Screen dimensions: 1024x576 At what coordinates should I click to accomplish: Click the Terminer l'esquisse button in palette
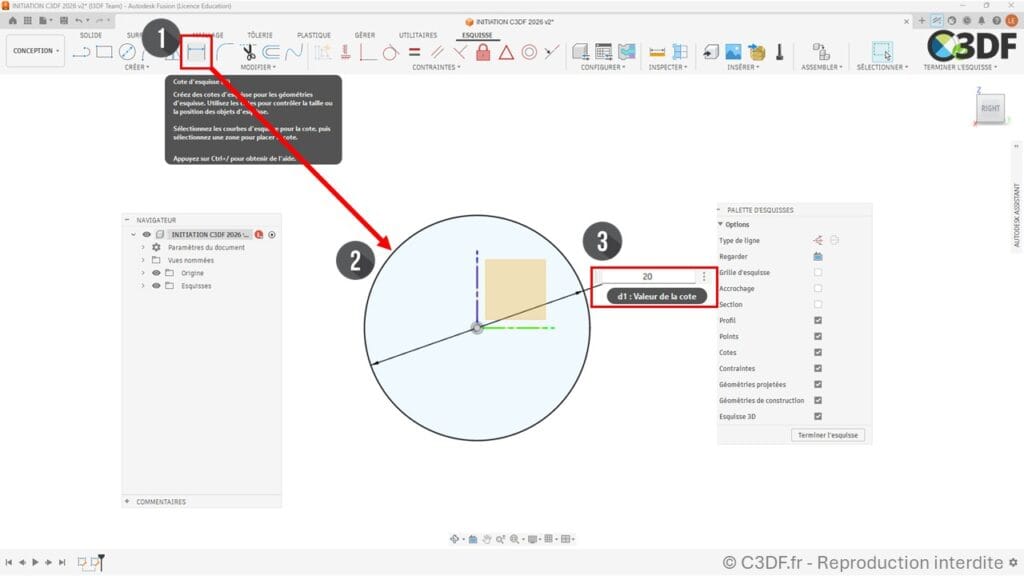click(x=830, y=434)
